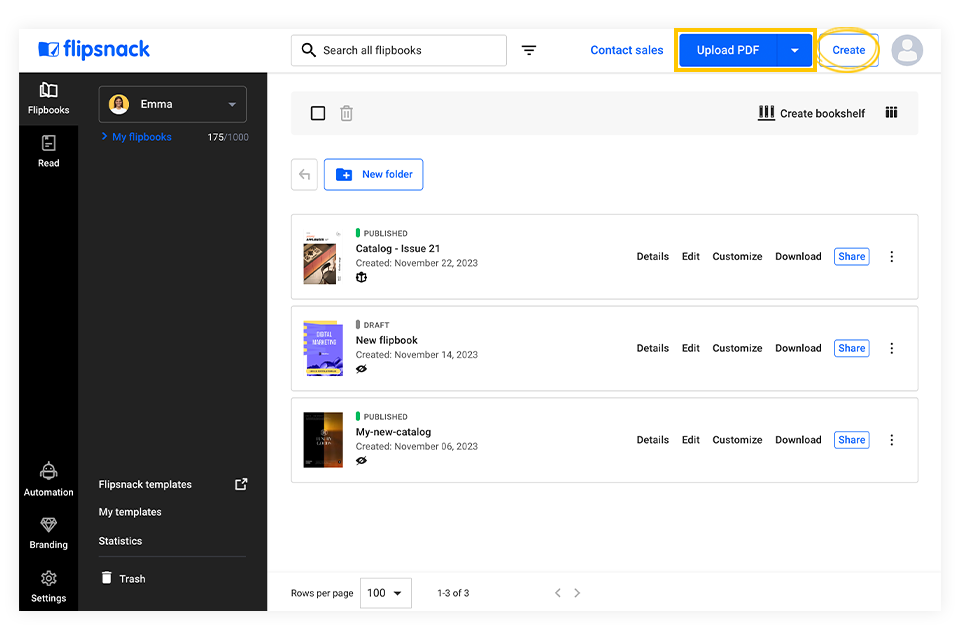Expand the Upload PDF dropdown arrow

point(795,50)
